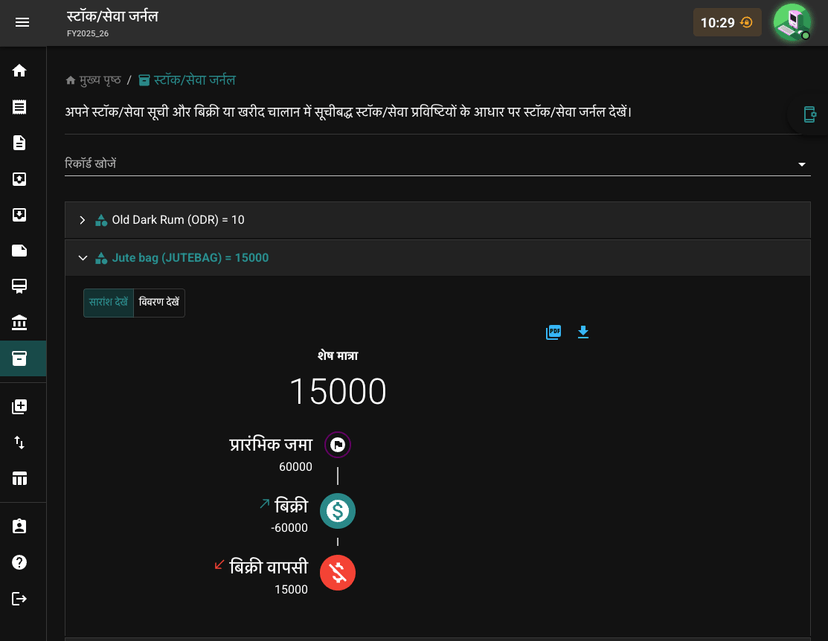Screen dimensions: 828x641
Task: Click the opening balance flag icon
Action: [x=337, y=445]
